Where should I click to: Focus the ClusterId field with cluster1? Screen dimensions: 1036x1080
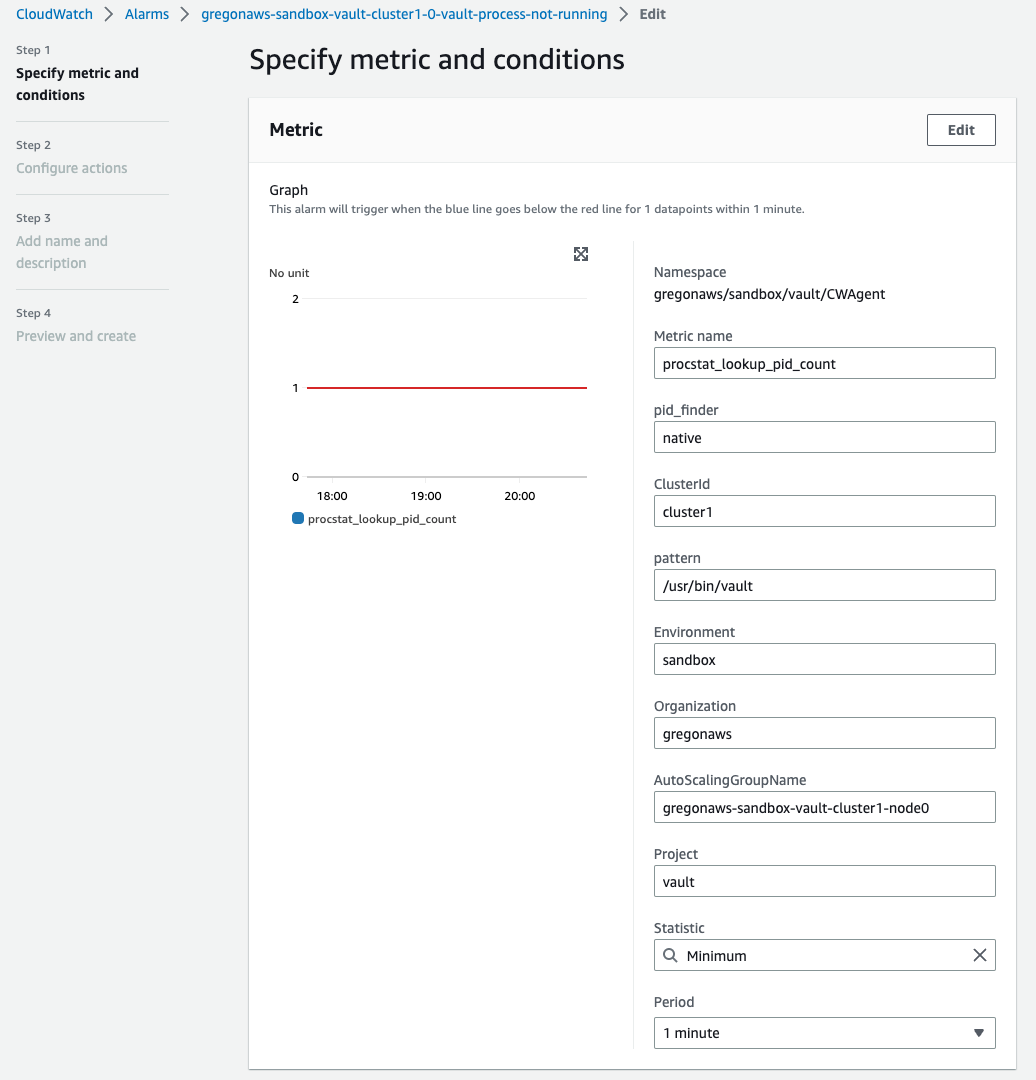[824, 512]
